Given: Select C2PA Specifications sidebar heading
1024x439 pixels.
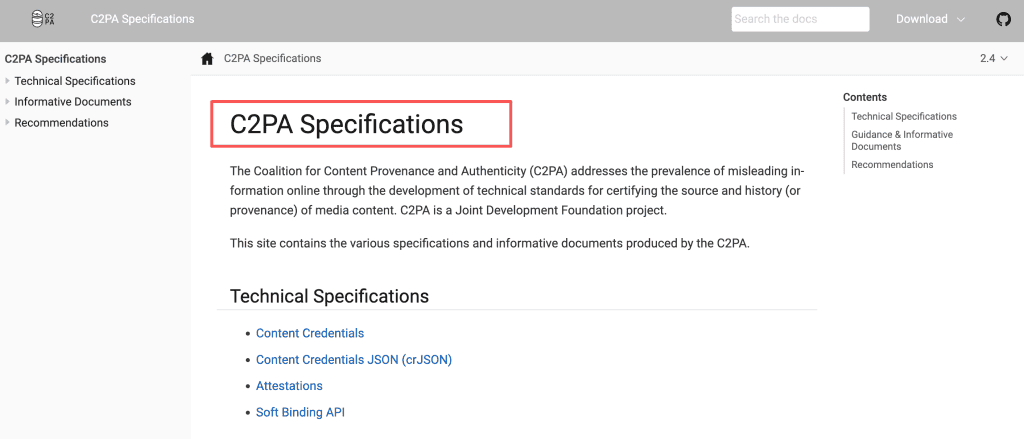Looking at the screenshot, I should (x=56, y=59).
